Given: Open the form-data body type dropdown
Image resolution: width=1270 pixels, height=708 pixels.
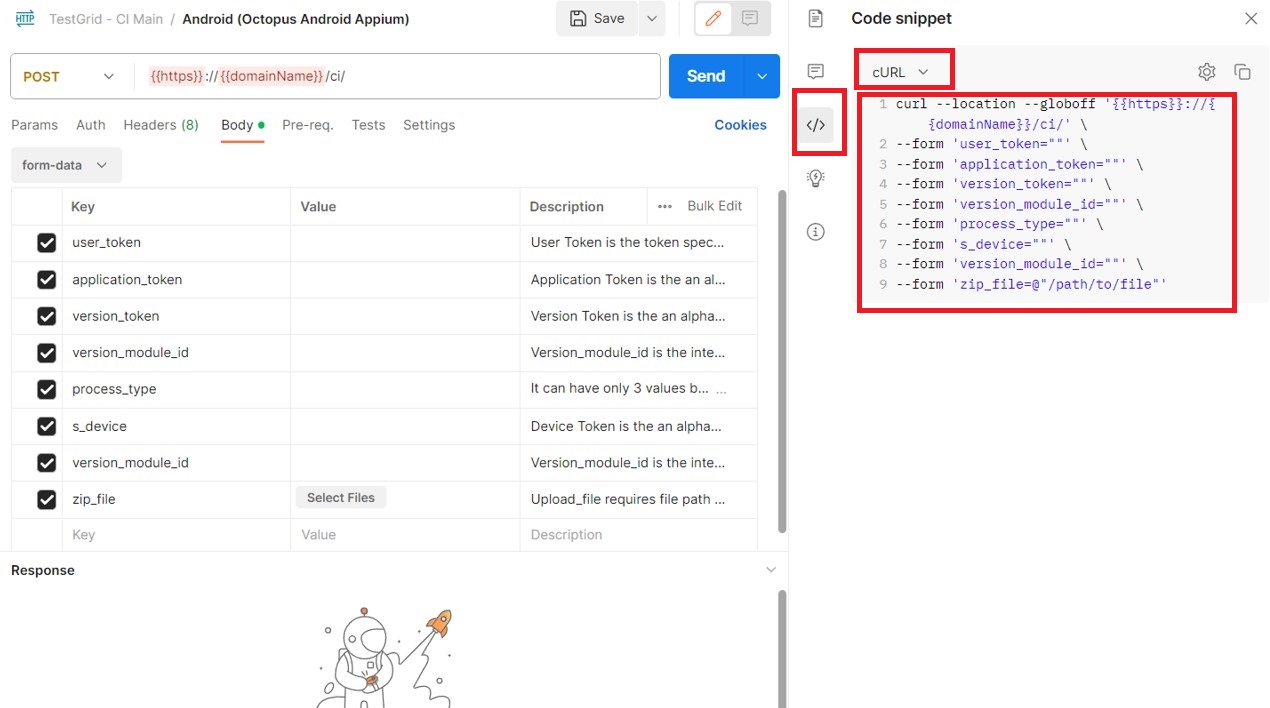Looking at the screenshot, I should [x=66, y=165].
